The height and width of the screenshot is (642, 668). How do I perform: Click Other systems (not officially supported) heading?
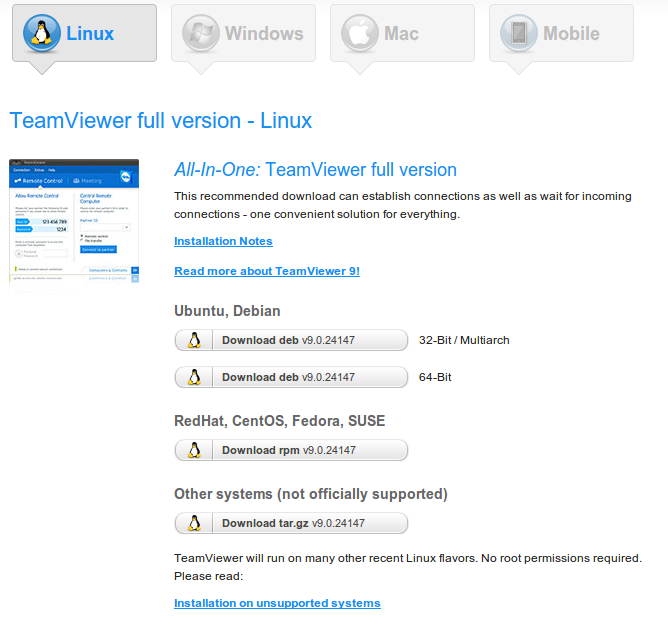311,494
